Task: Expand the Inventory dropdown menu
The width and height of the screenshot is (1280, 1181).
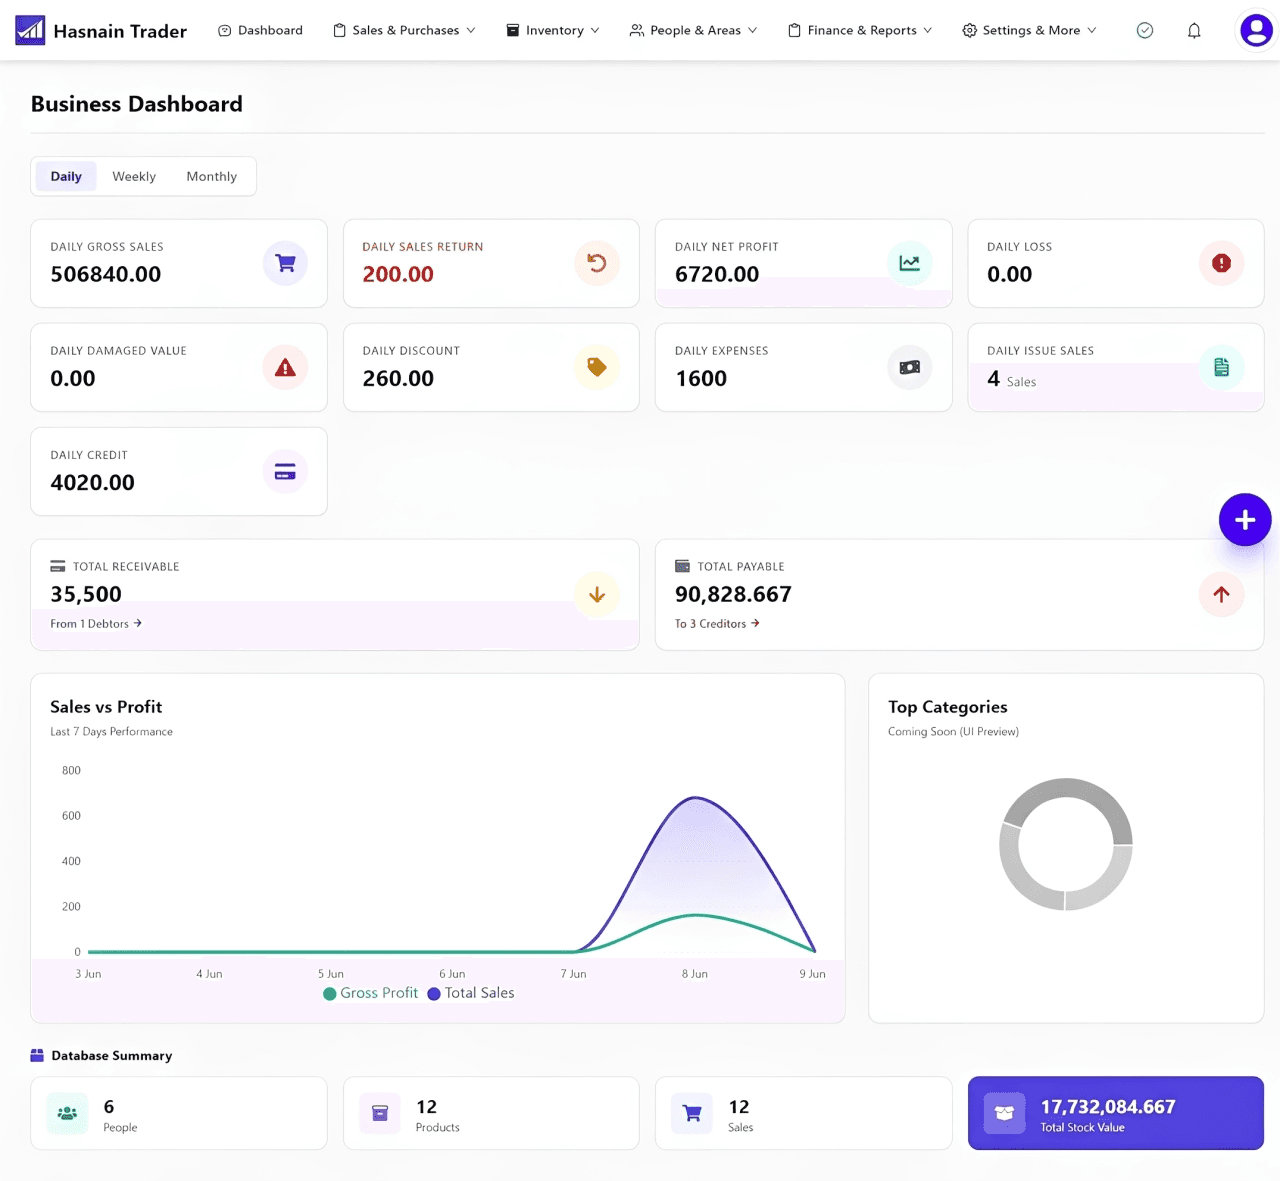Action: pyautogui.click(x=553, y=30)
